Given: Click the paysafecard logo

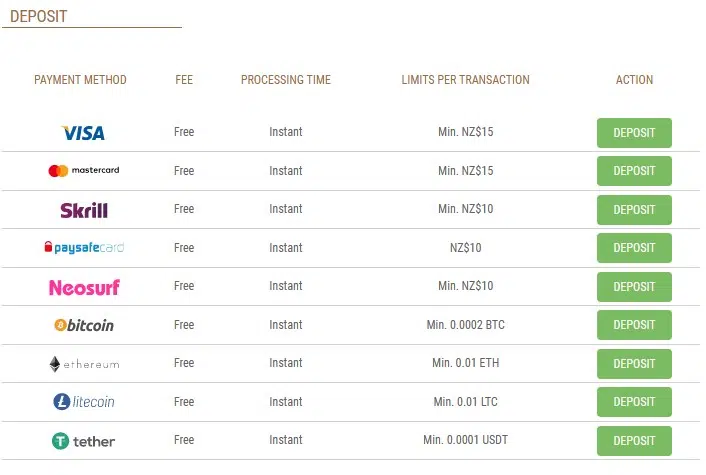Looking at the screenshot, I should [x=84, y=247].
